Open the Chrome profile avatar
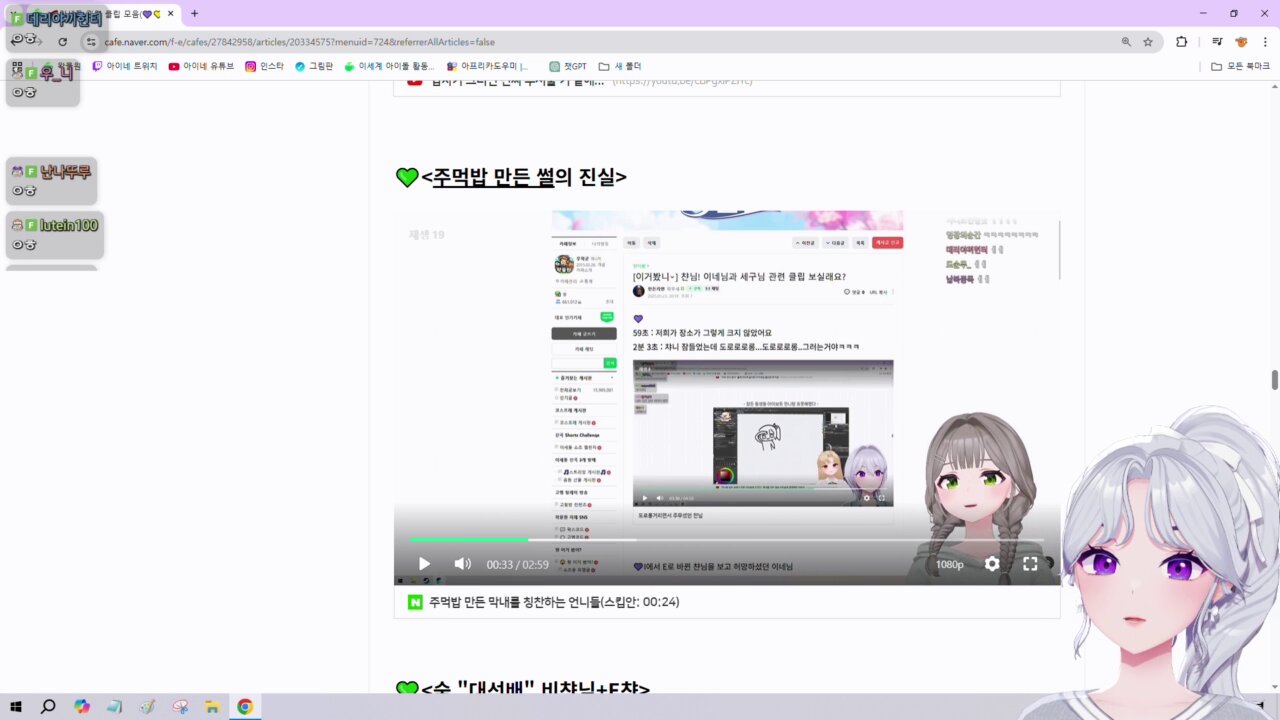Screen dimensions: 1280x720 coord(1241,42)
